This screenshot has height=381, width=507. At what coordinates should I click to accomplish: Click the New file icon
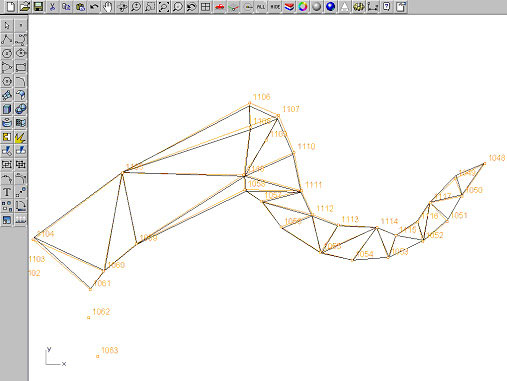click(x=11, y=6)
